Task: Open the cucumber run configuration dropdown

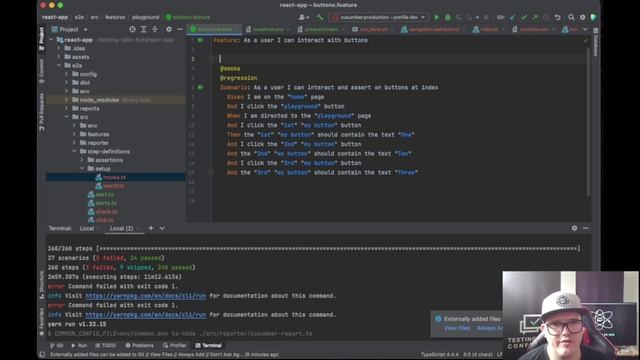Action: click(x=378, y=17)
